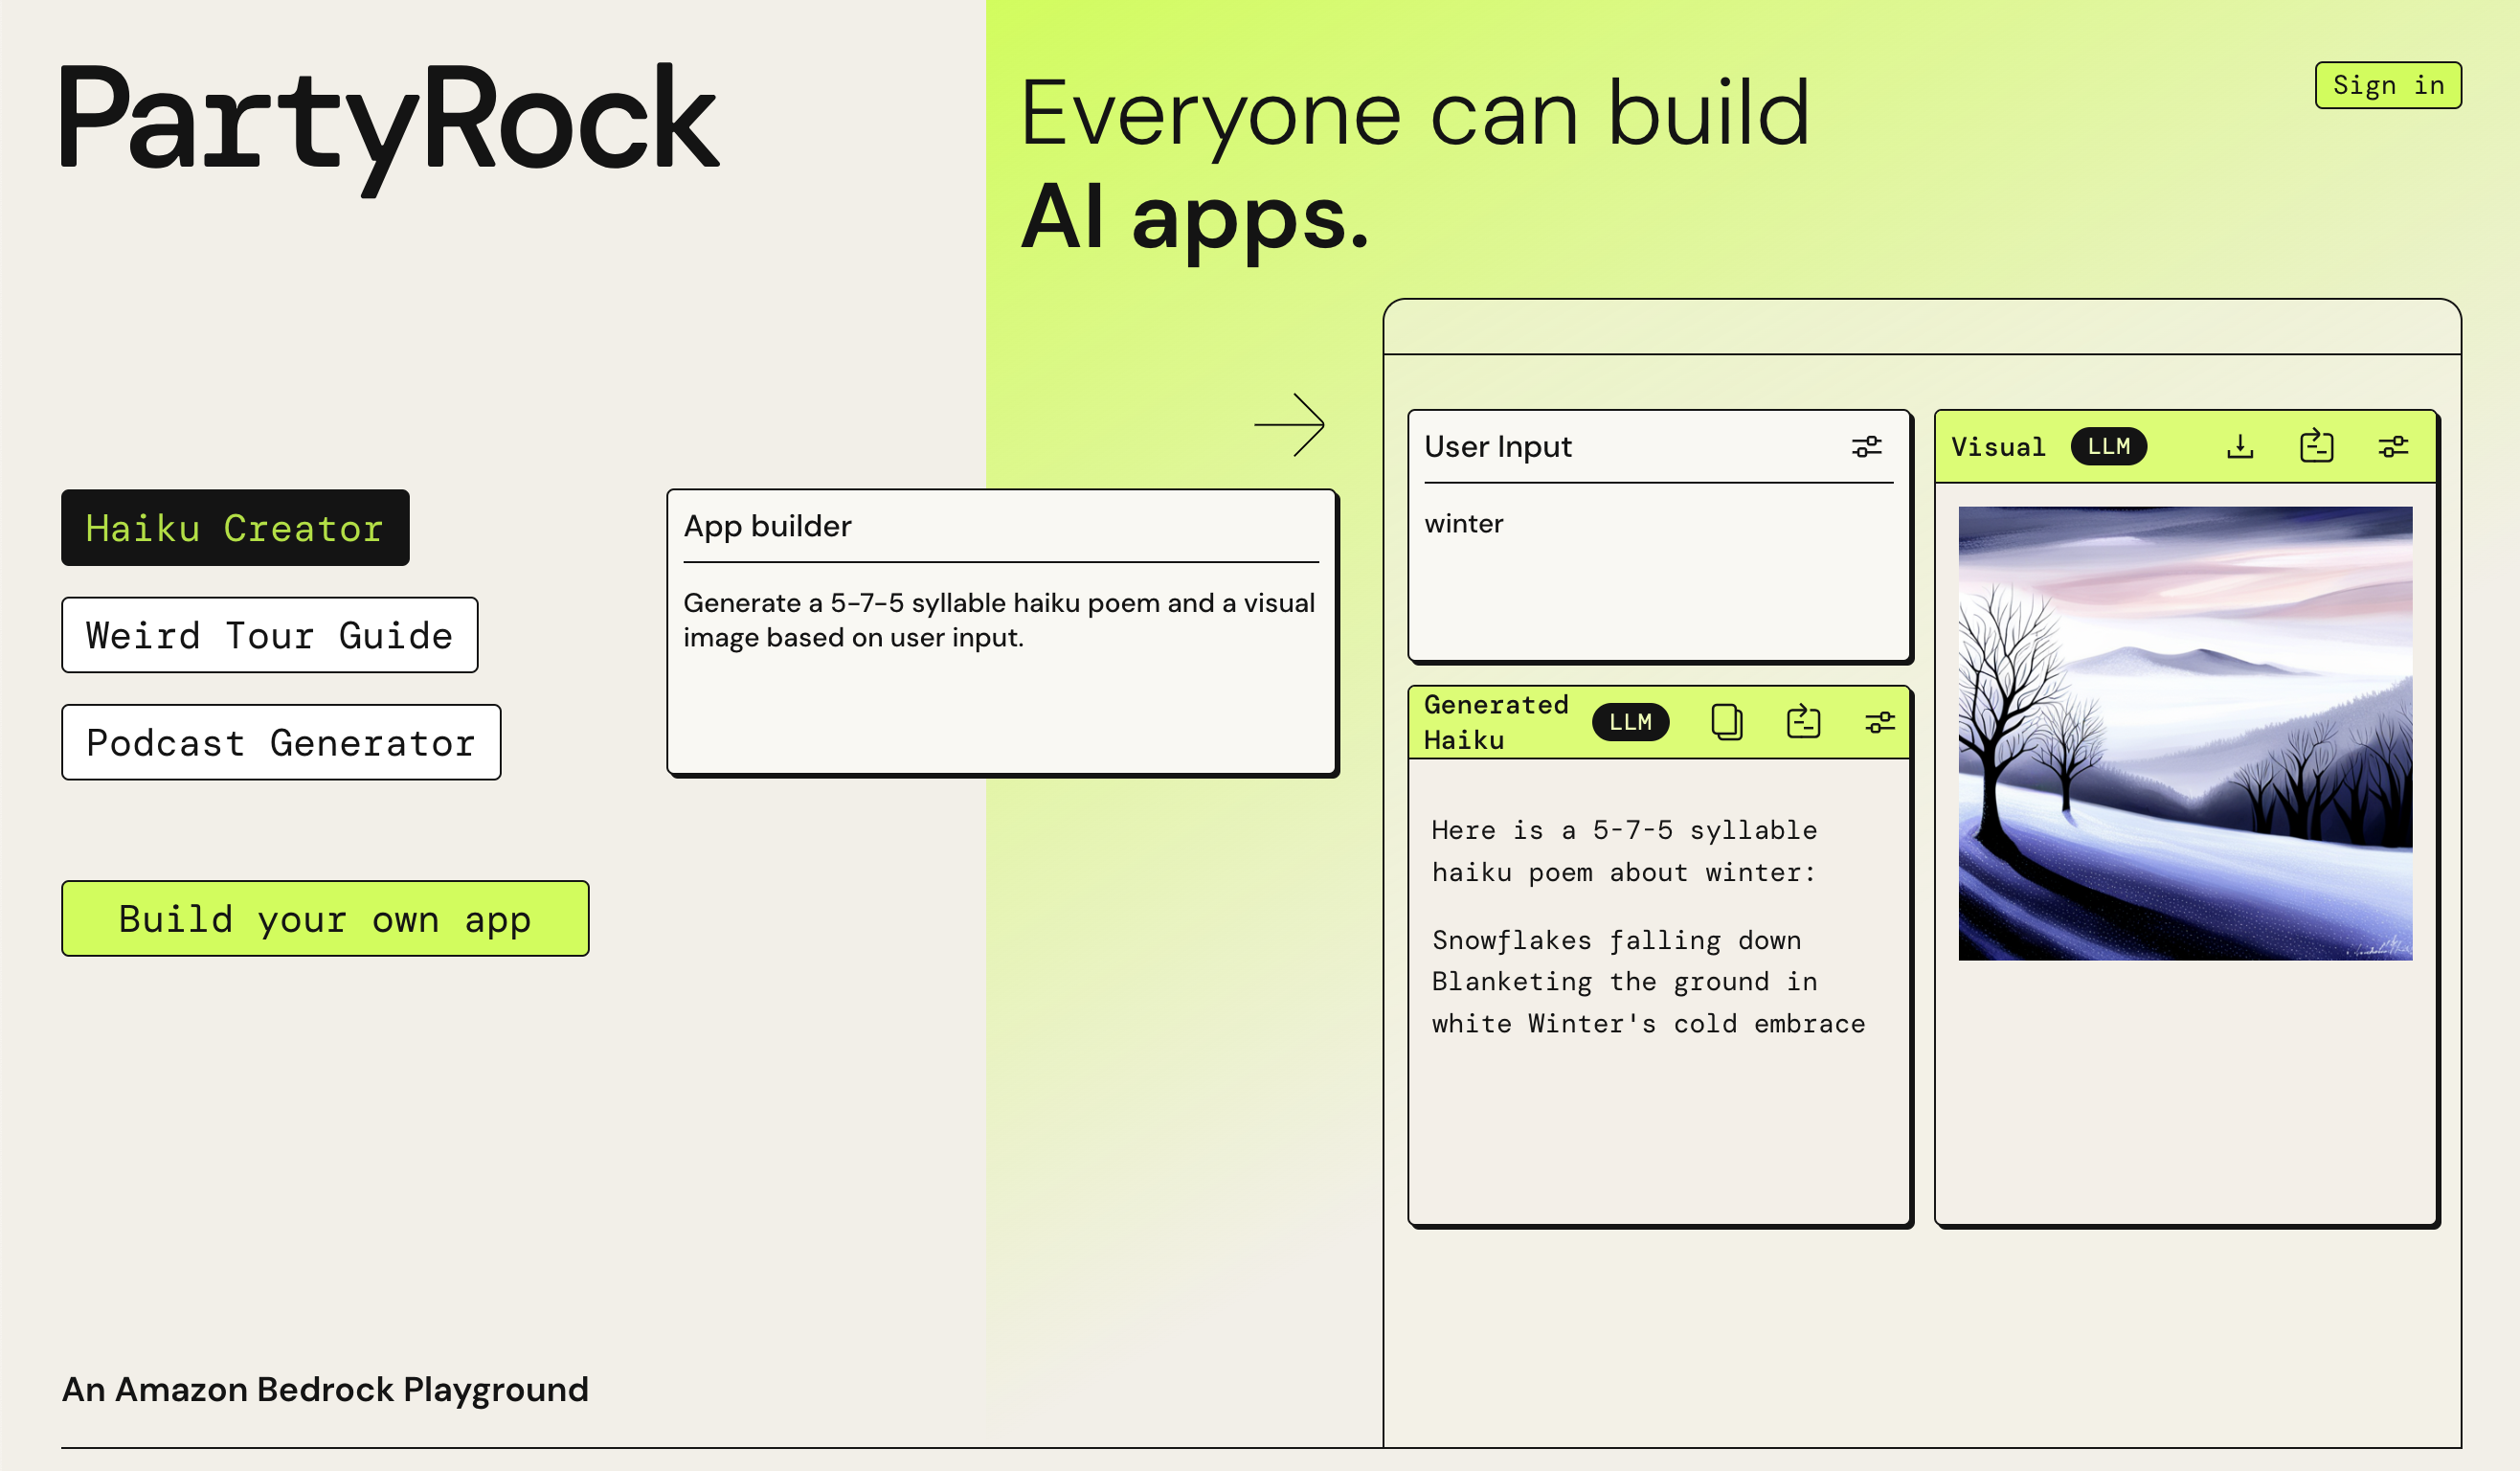Screen dimensions: 2520x1471
Task: Click the LLM badge in Visual widget
Action: click(x=2109, y=447)
